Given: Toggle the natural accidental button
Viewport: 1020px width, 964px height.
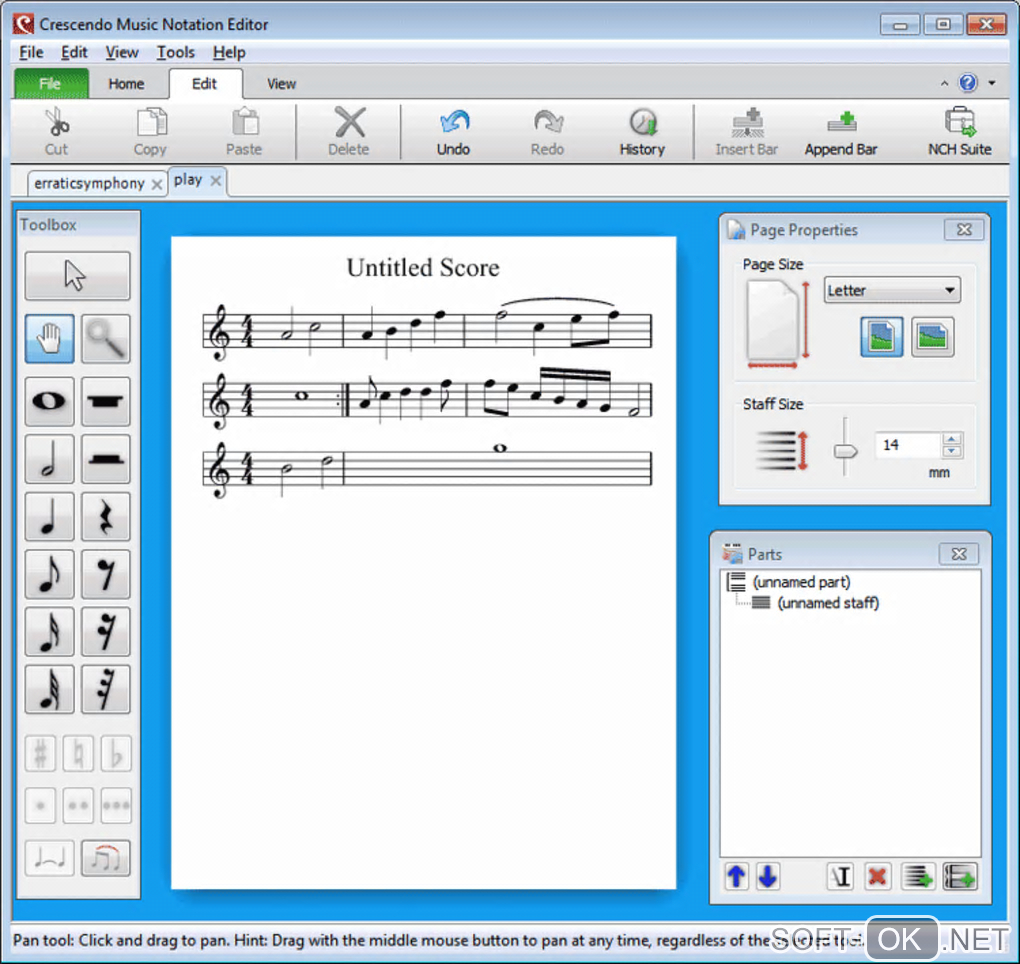Looking at the screenshot, I should coord(78,754).
